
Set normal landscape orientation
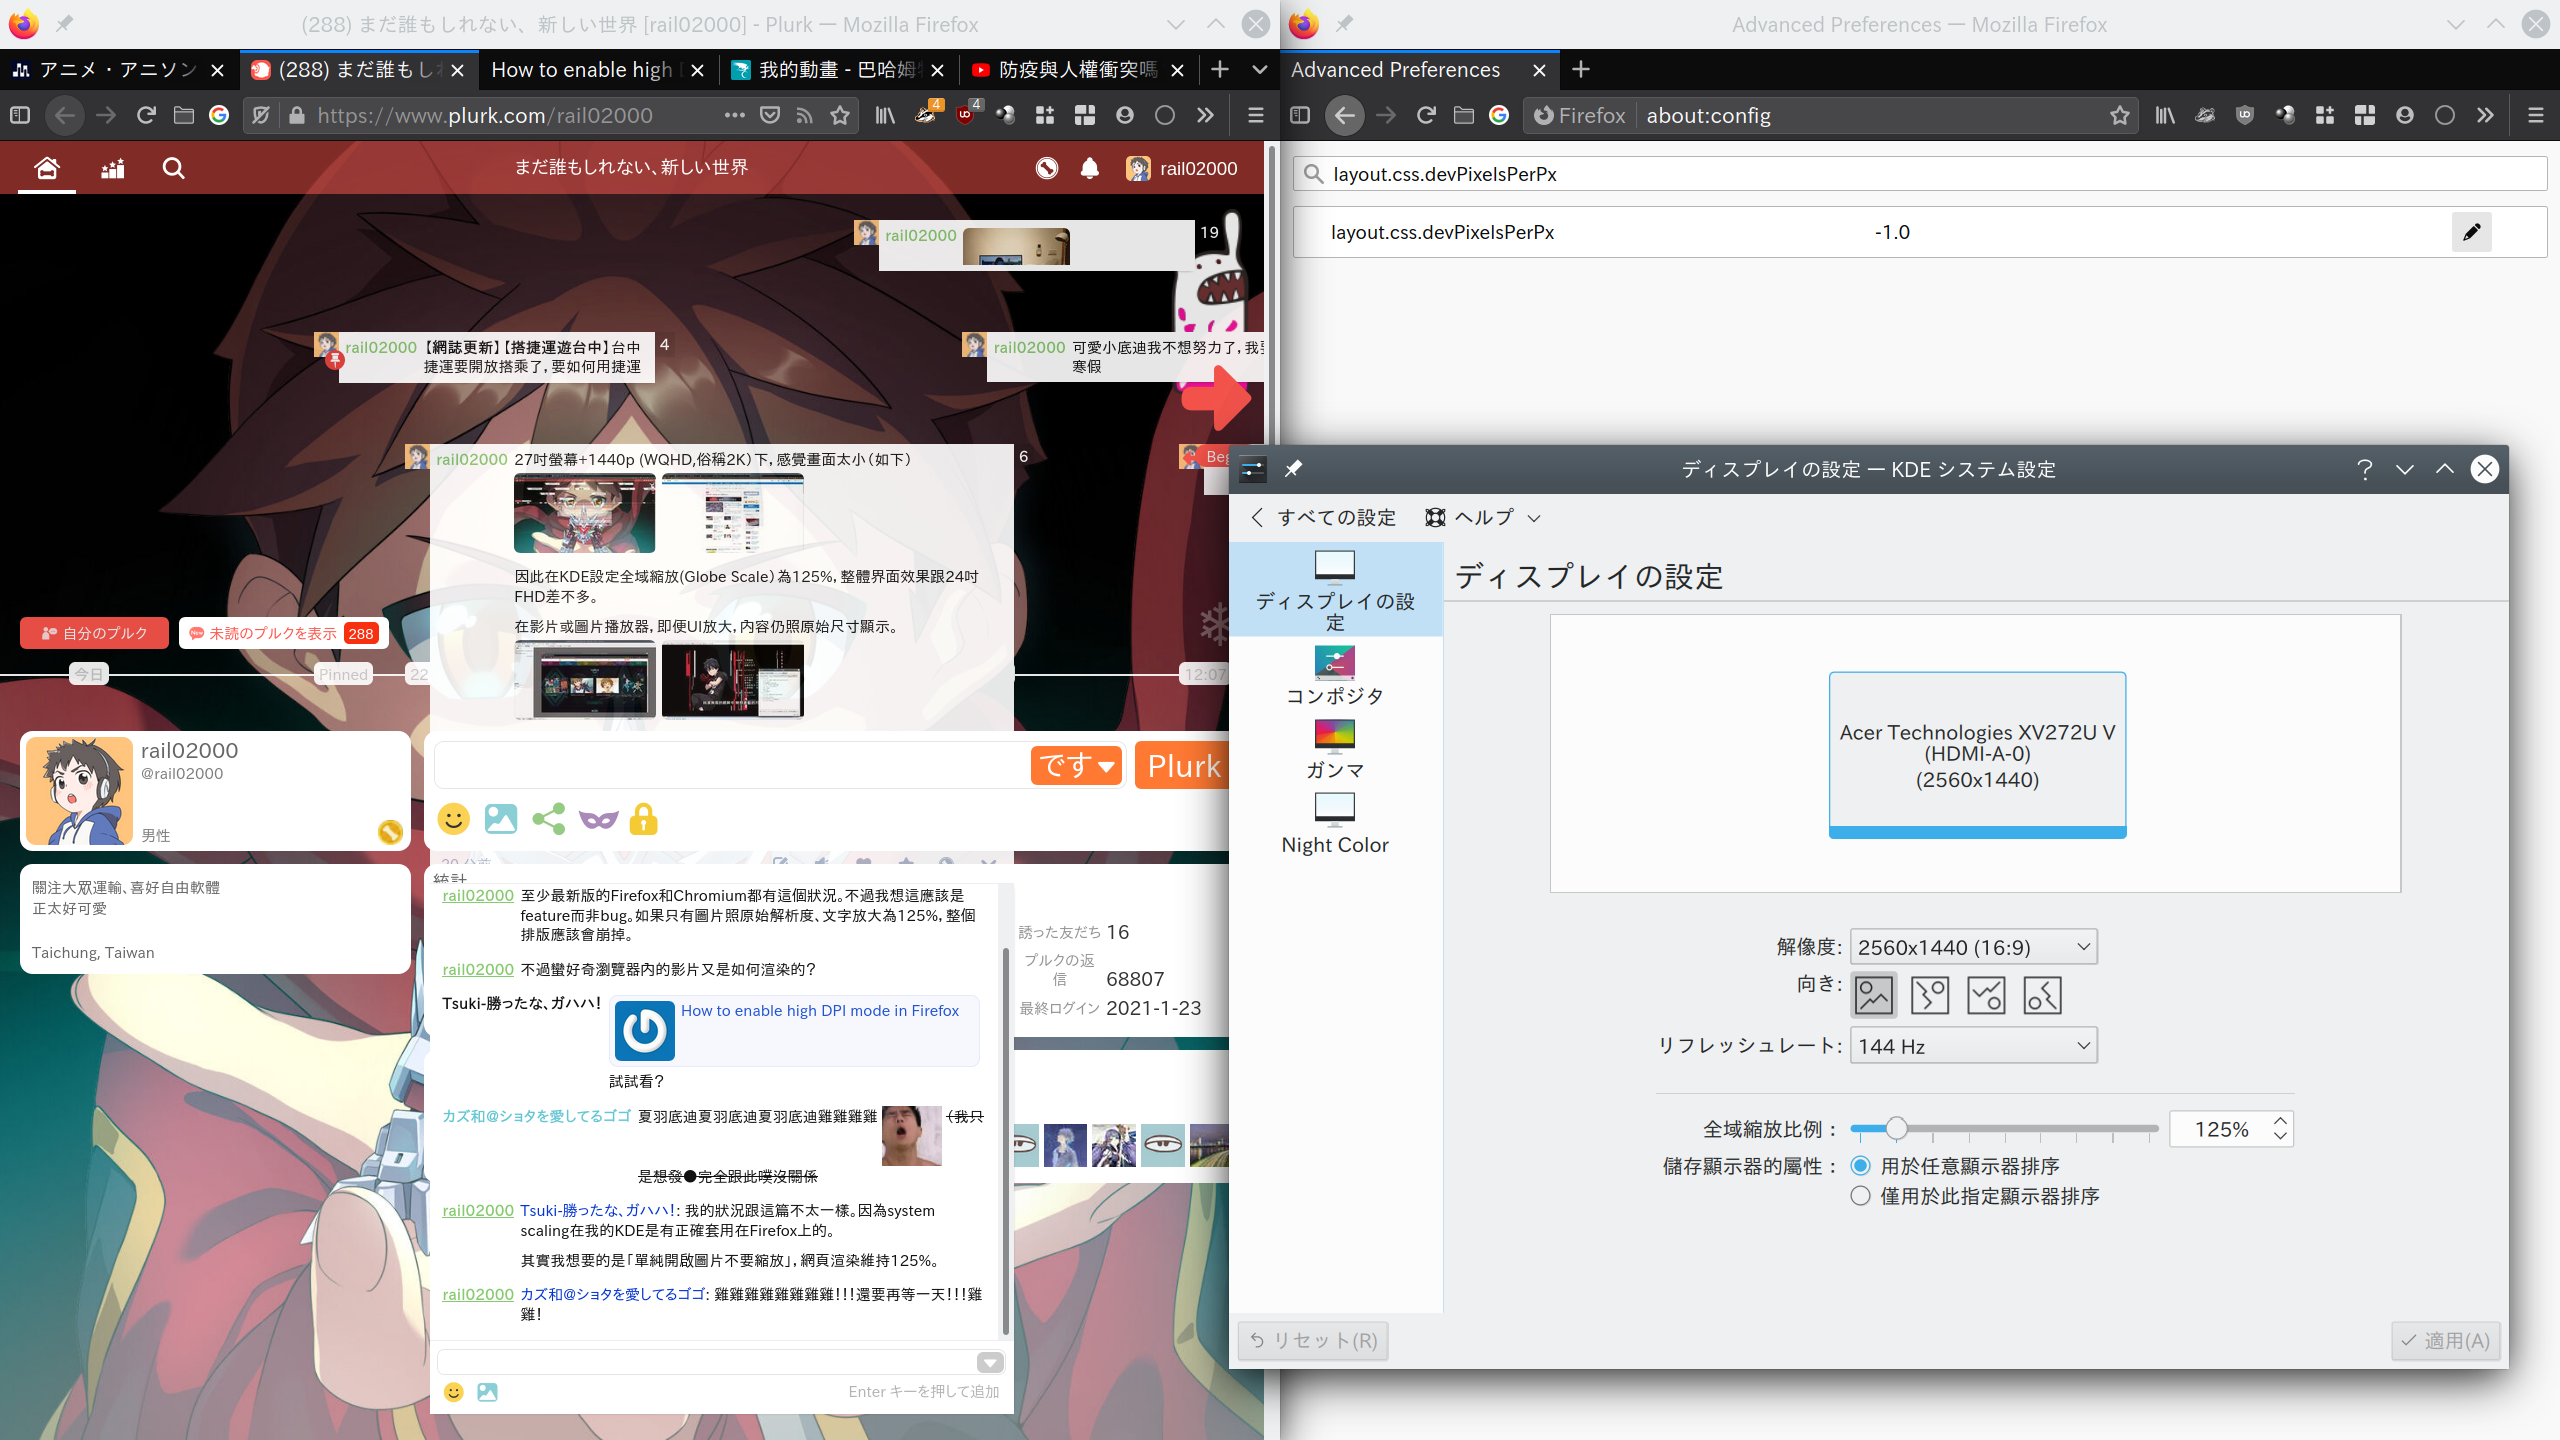pyautogui.click(x=1874, y=995)
